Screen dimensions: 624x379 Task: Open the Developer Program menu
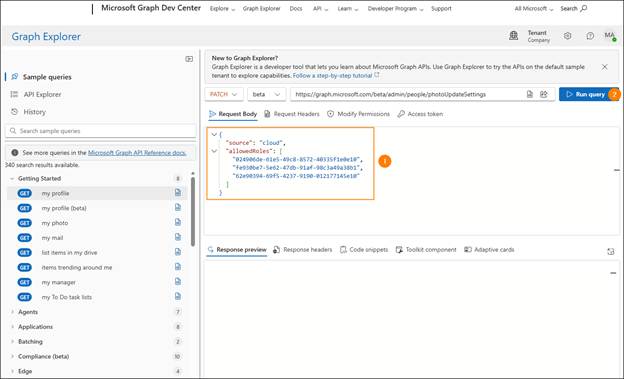point(395,8)
